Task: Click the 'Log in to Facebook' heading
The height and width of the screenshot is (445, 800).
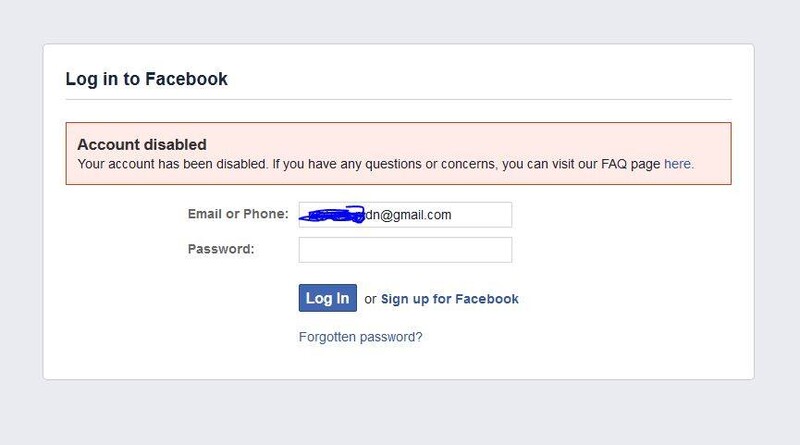Action: click(146, 79)
